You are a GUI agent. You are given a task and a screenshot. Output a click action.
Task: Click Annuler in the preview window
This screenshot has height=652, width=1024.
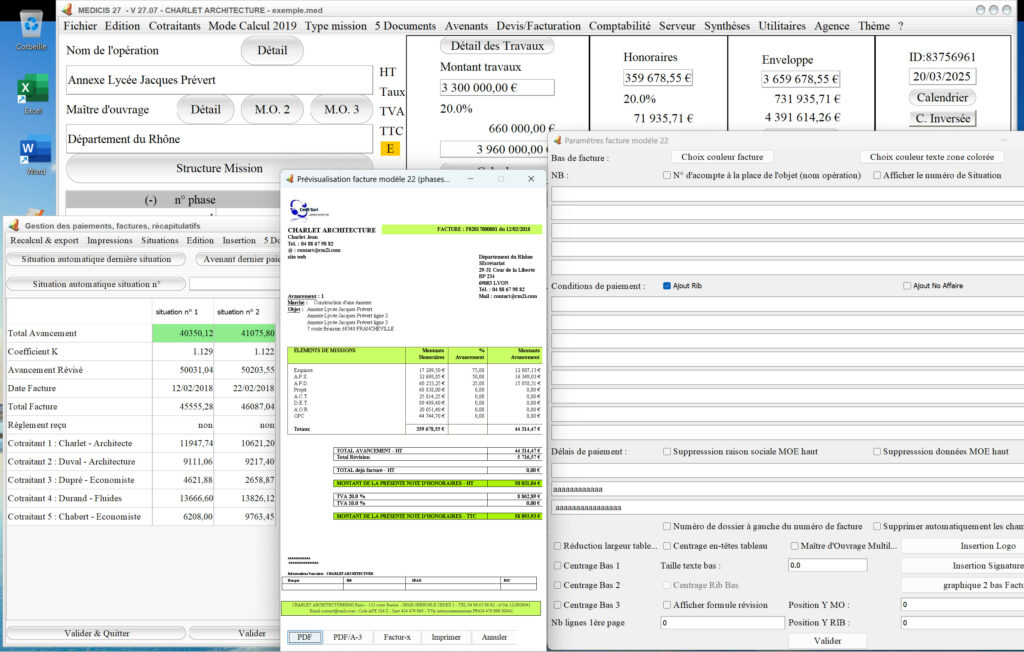coord(494,637)
